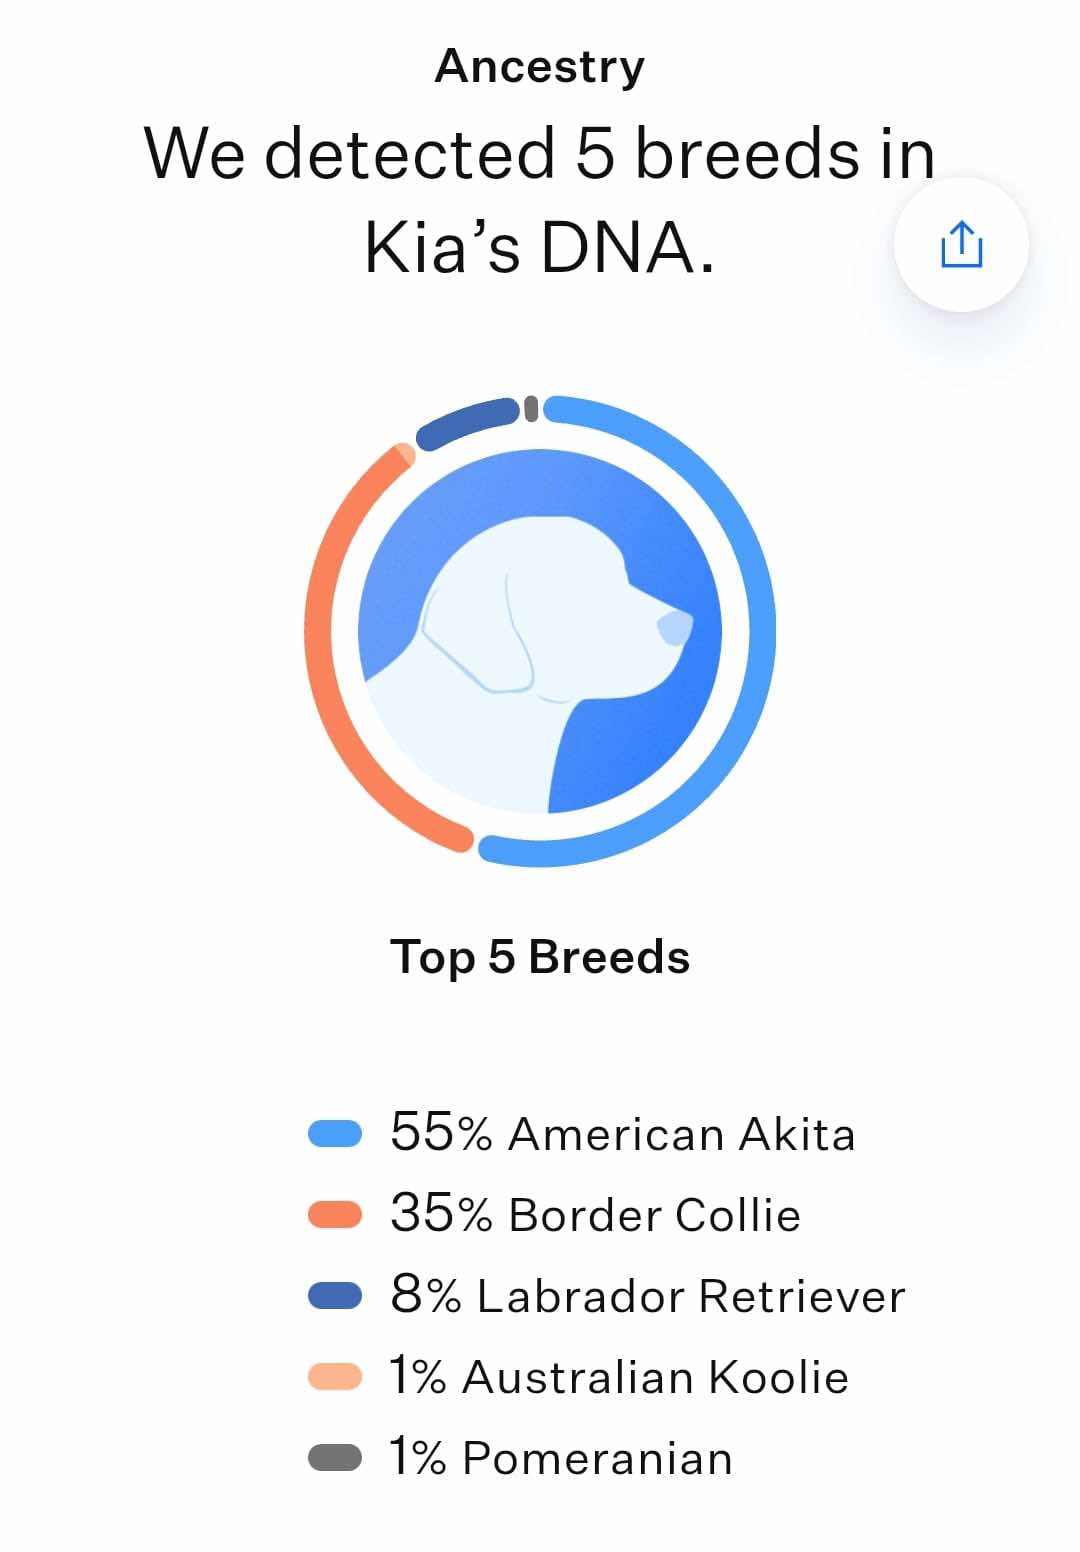This screenshot has height=1552, width=1080.
Task: Click the dog silhouette illustration
Action: click(x=540, y=631)
